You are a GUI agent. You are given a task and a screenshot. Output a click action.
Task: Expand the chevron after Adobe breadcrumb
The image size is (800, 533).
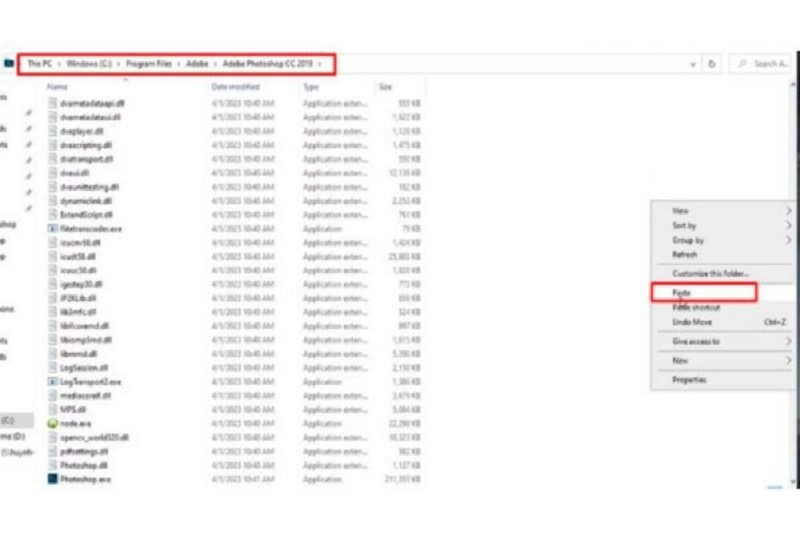pos(215,64)
